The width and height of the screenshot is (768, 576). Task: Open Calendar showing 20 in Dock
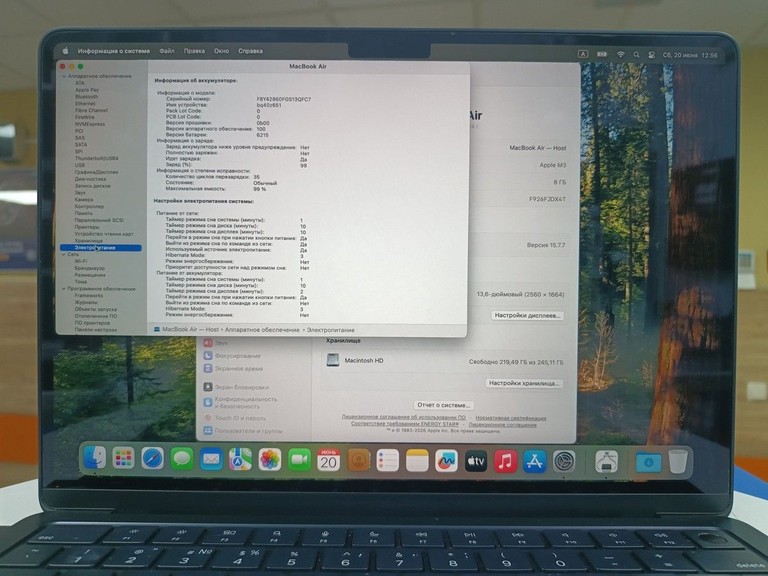[x=329, y=460]
